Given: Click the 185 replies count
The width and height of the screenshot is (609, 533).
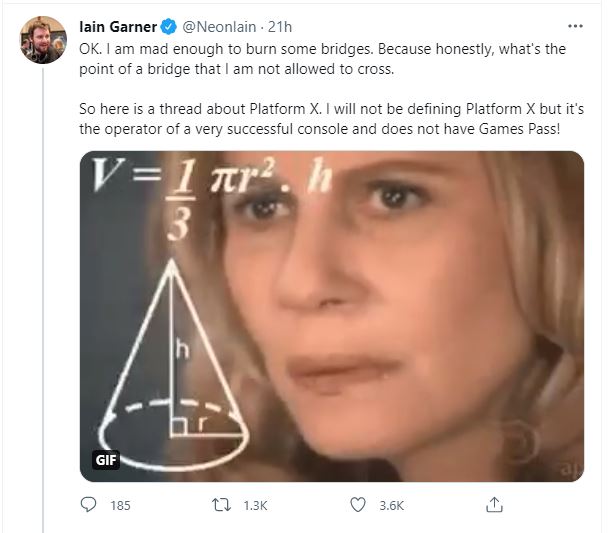Looking at the screenshot, I should click(x=120, y=506).
